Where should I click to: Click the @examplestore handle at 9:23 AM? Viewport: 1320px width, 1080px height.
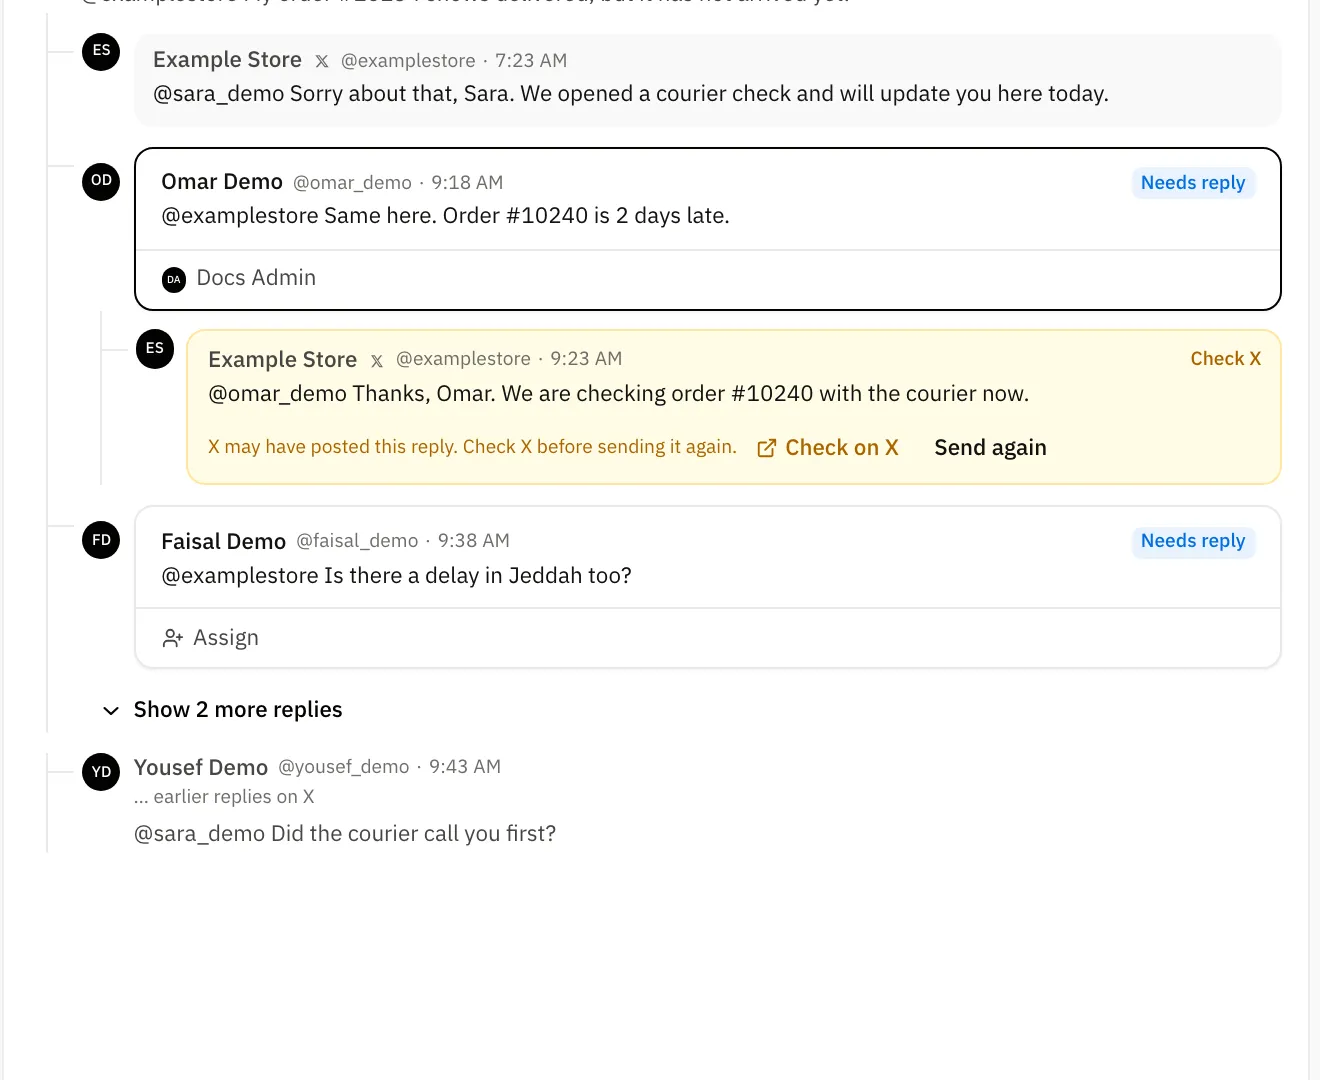tap(463, 359)
